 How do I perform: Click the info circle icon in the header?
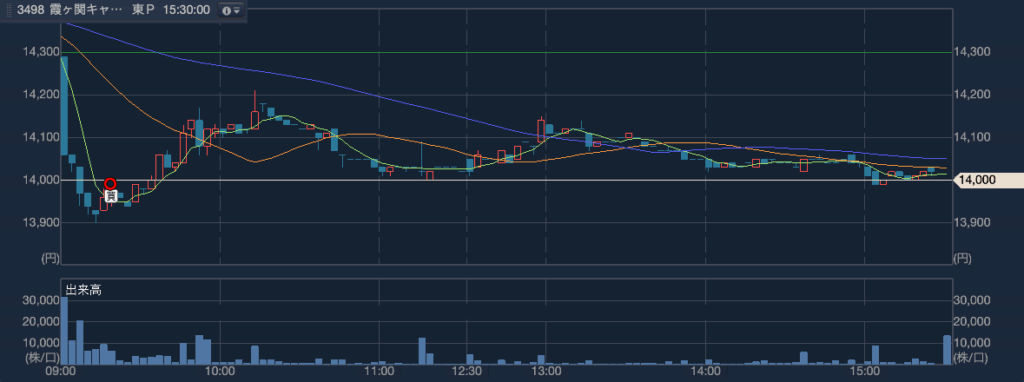[226, 10]
